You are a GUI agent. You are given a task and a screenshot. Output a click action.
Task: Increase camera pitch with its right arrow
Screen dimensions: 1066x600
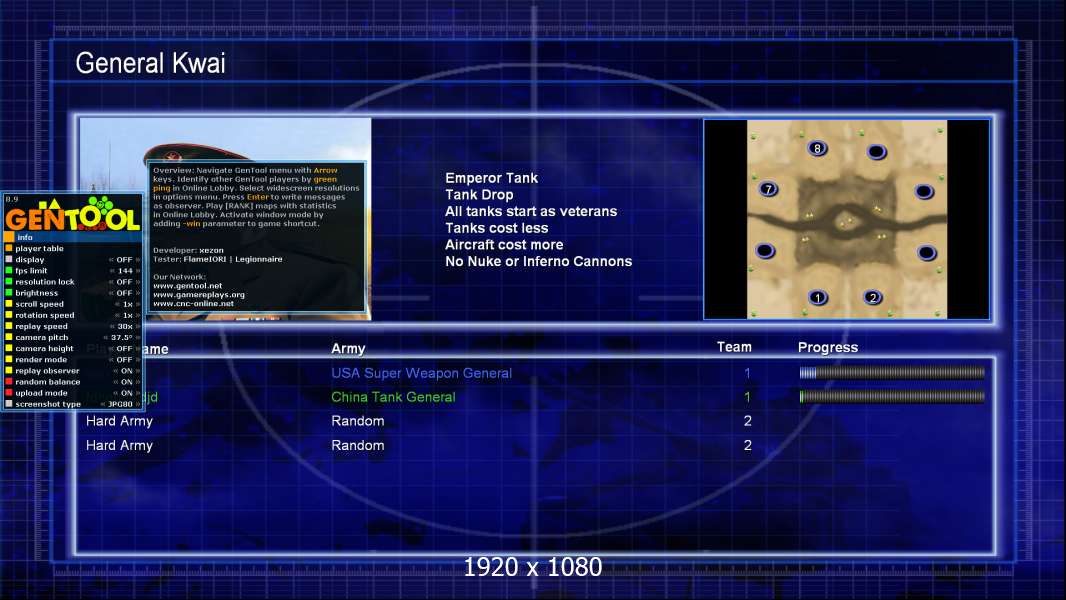[x=138, y=337]
